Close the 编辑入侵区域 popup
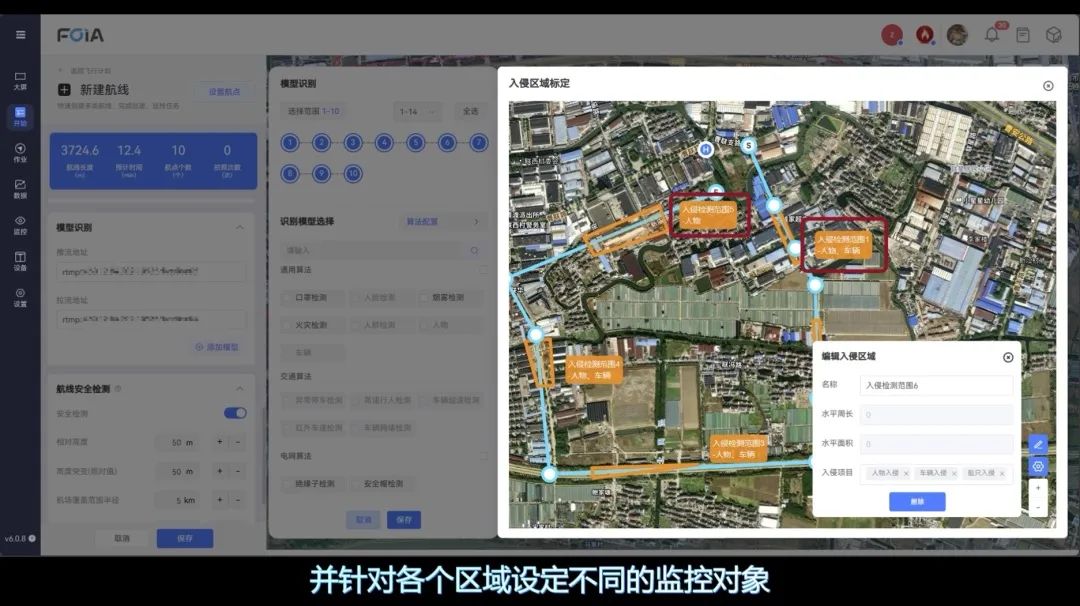 (x=1008, y=357)
